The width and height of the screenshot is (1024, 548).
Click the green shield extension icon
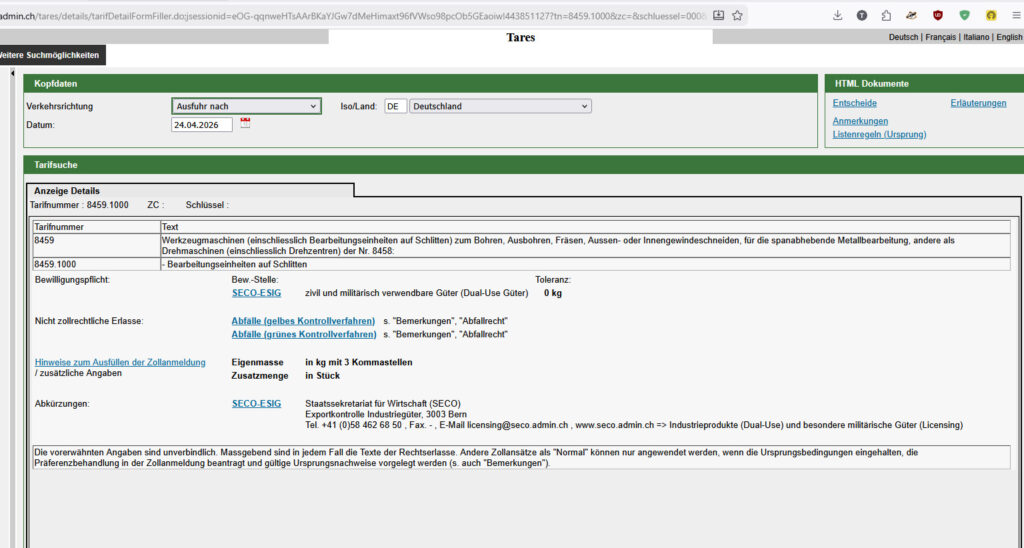tap(964, 15)
